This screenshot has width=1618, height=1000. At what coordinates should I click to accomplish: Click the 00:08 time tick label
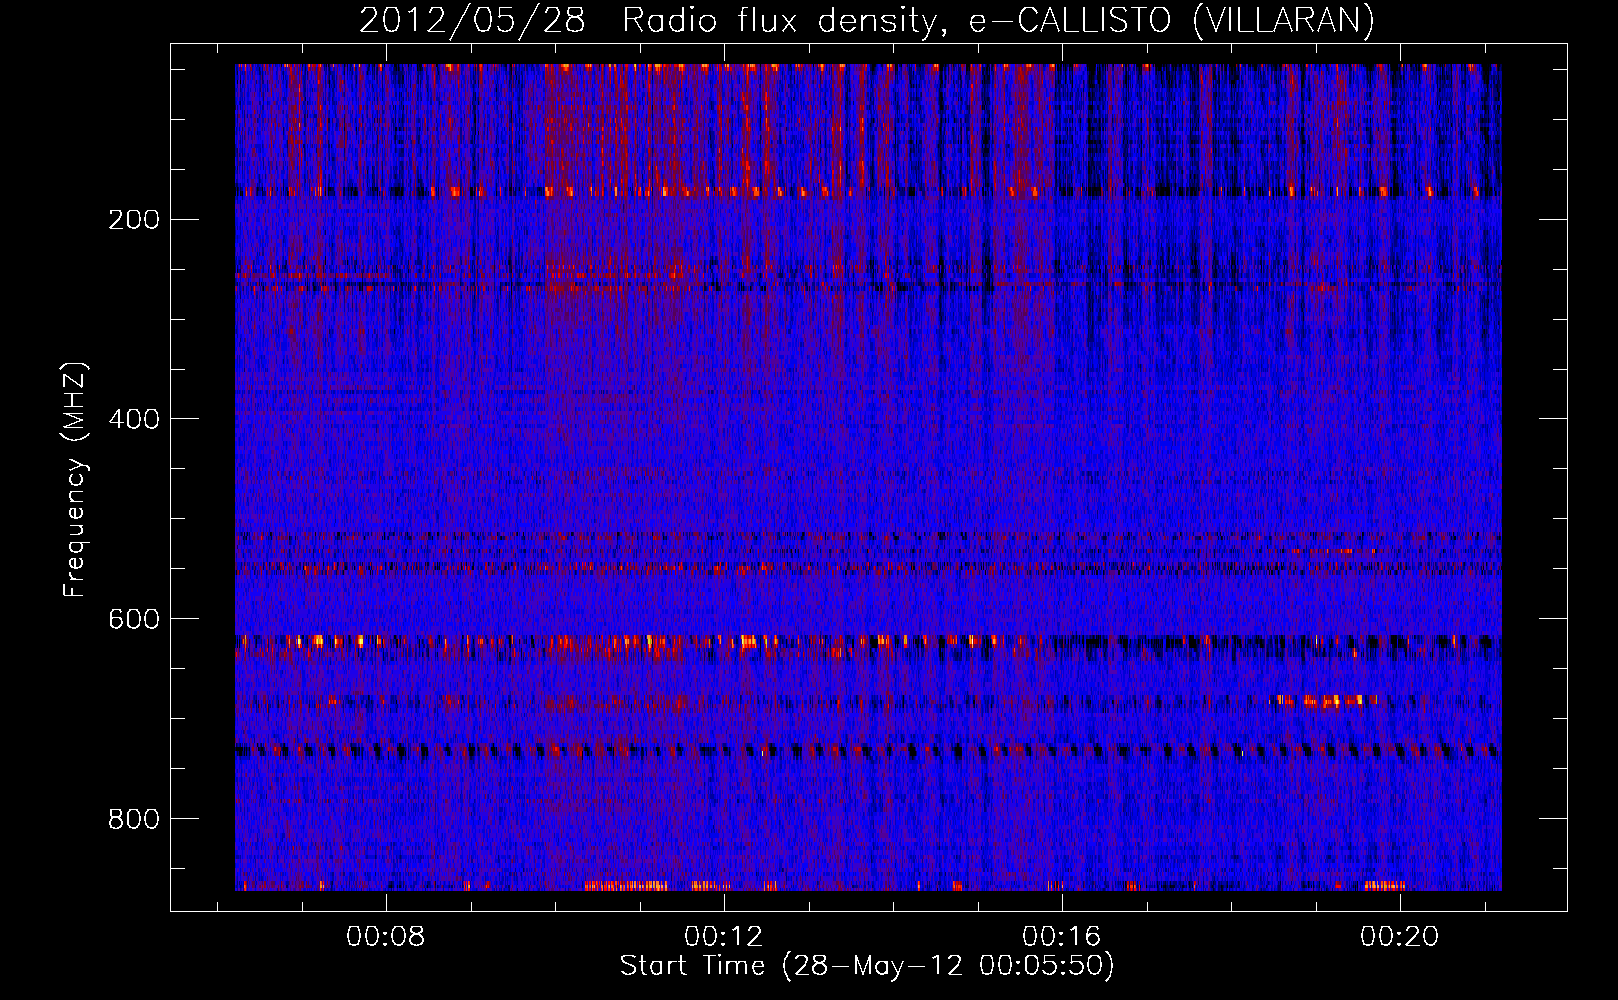pos(385,936)
